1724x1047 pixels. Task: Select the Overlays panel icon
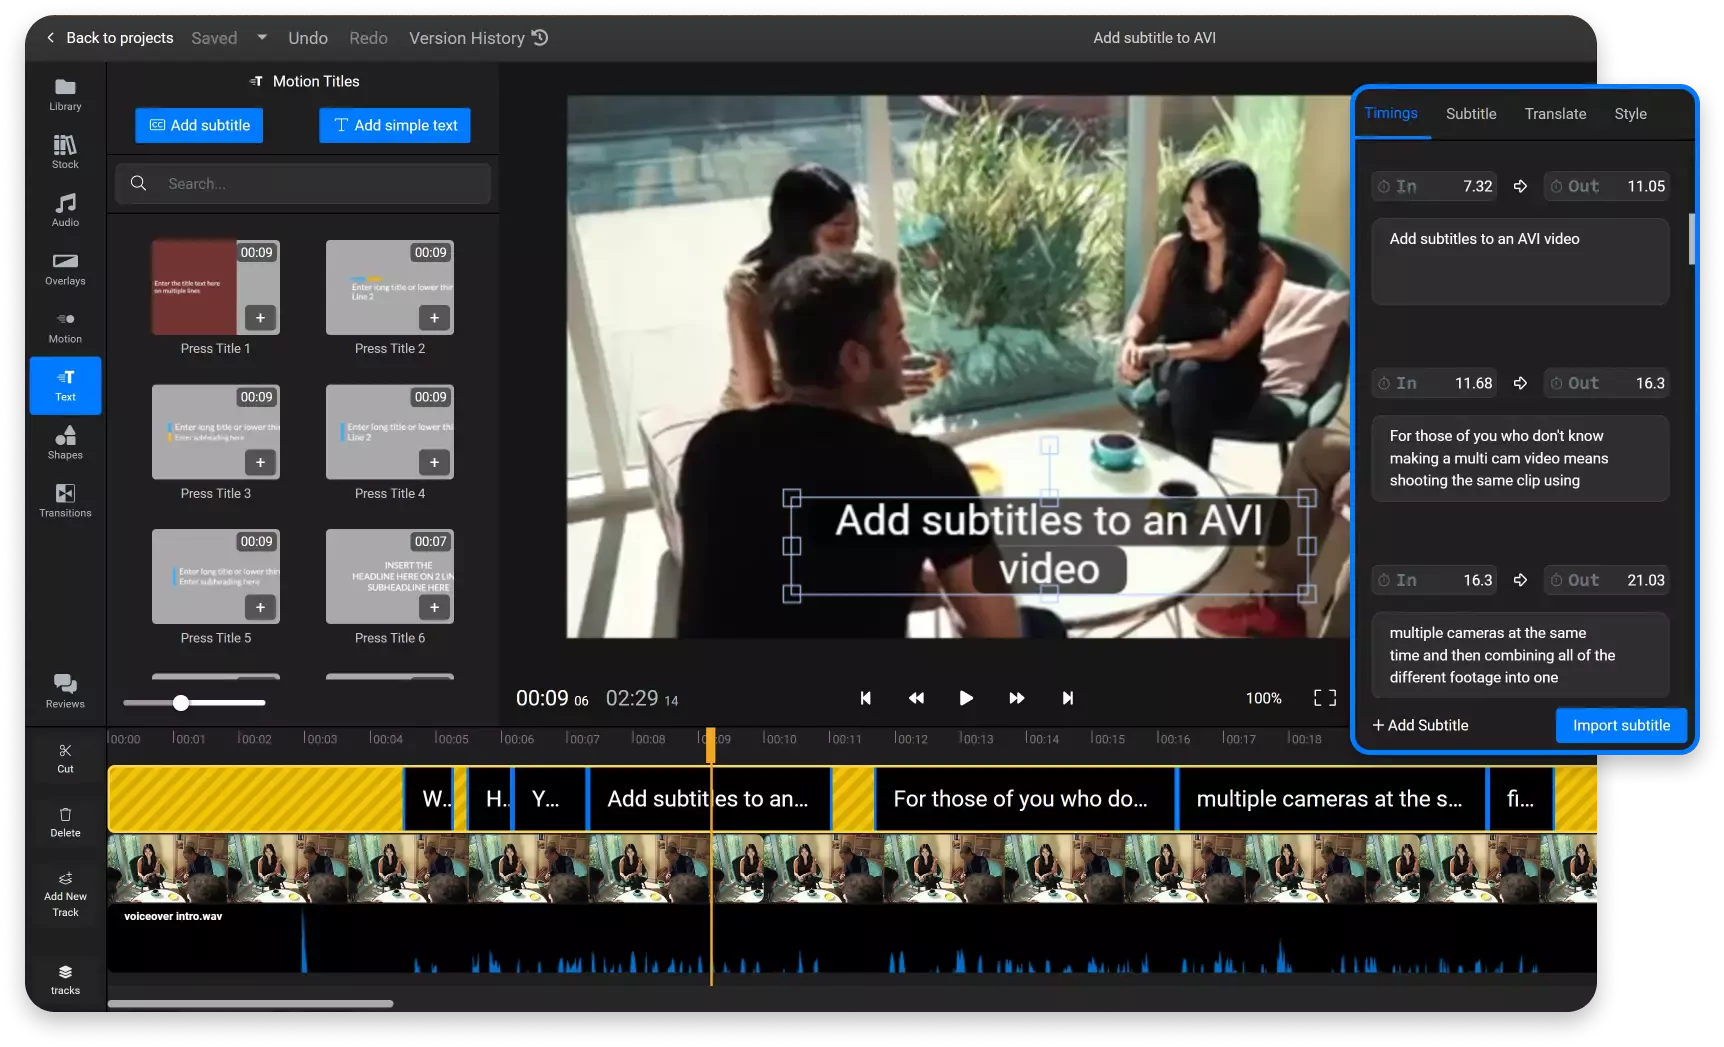64,268
